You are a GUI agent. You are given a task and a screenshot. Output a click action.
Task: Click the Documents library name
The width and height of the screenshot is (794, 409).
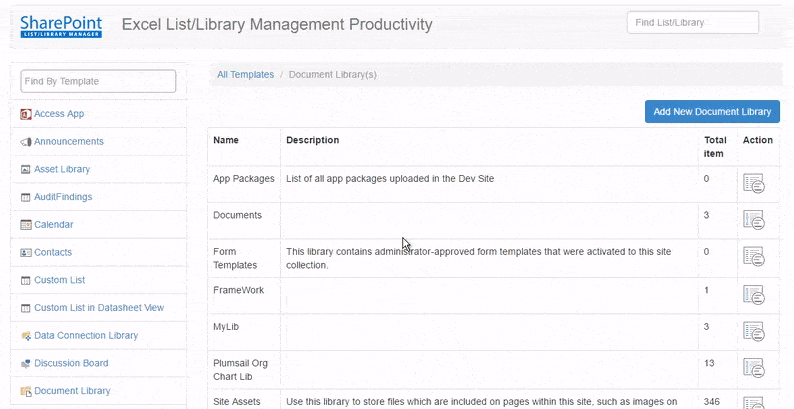237,215
